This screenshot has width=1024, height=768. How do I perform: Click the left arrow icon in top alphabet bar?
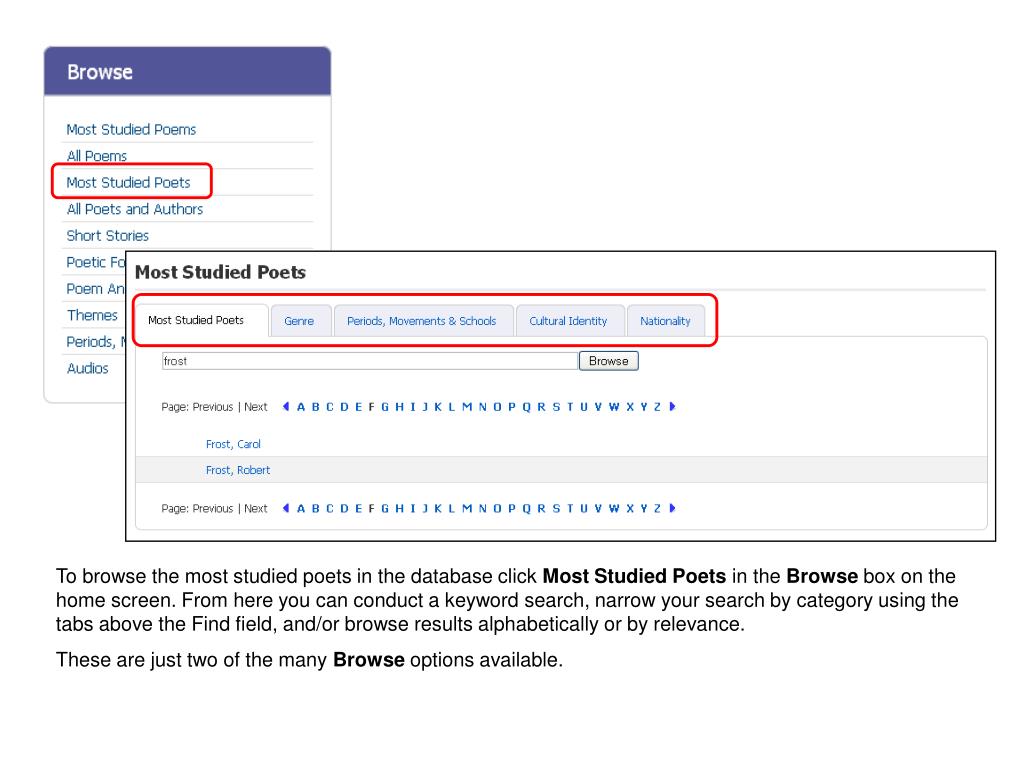pyautogui.click(x=286, y=406)
